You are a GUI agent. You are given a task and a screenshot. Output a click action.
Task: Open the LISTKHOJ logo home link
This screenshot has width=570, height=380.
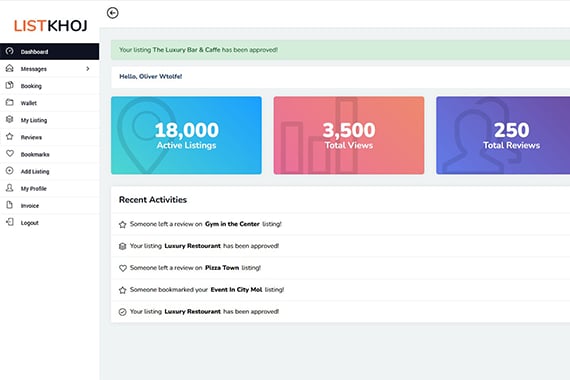(51, 26)
